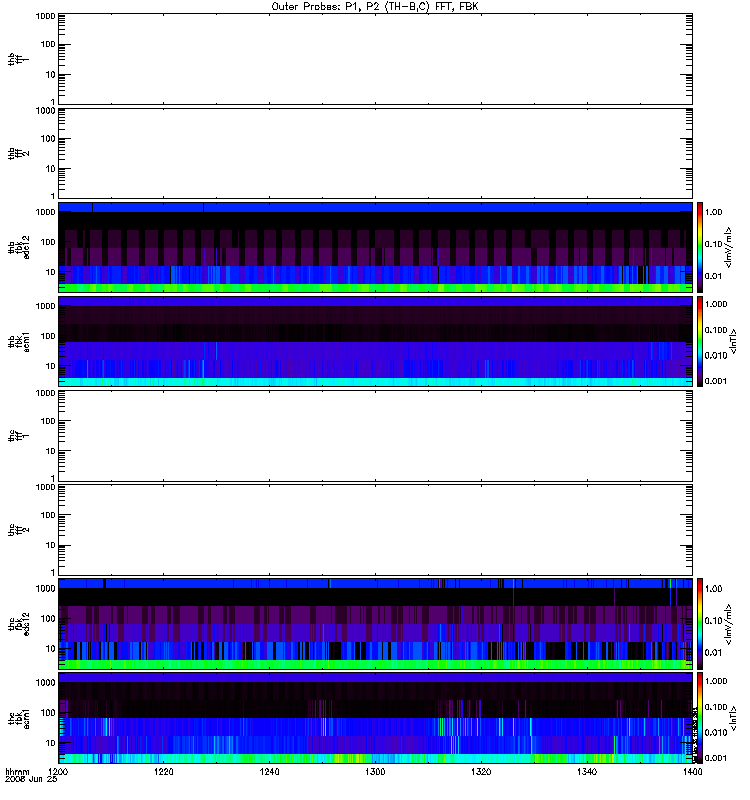Click the <|mV/m|> unit label beside thb edc12 color bar
This screenshot has height=800, width=750.
tap(728, 247)
